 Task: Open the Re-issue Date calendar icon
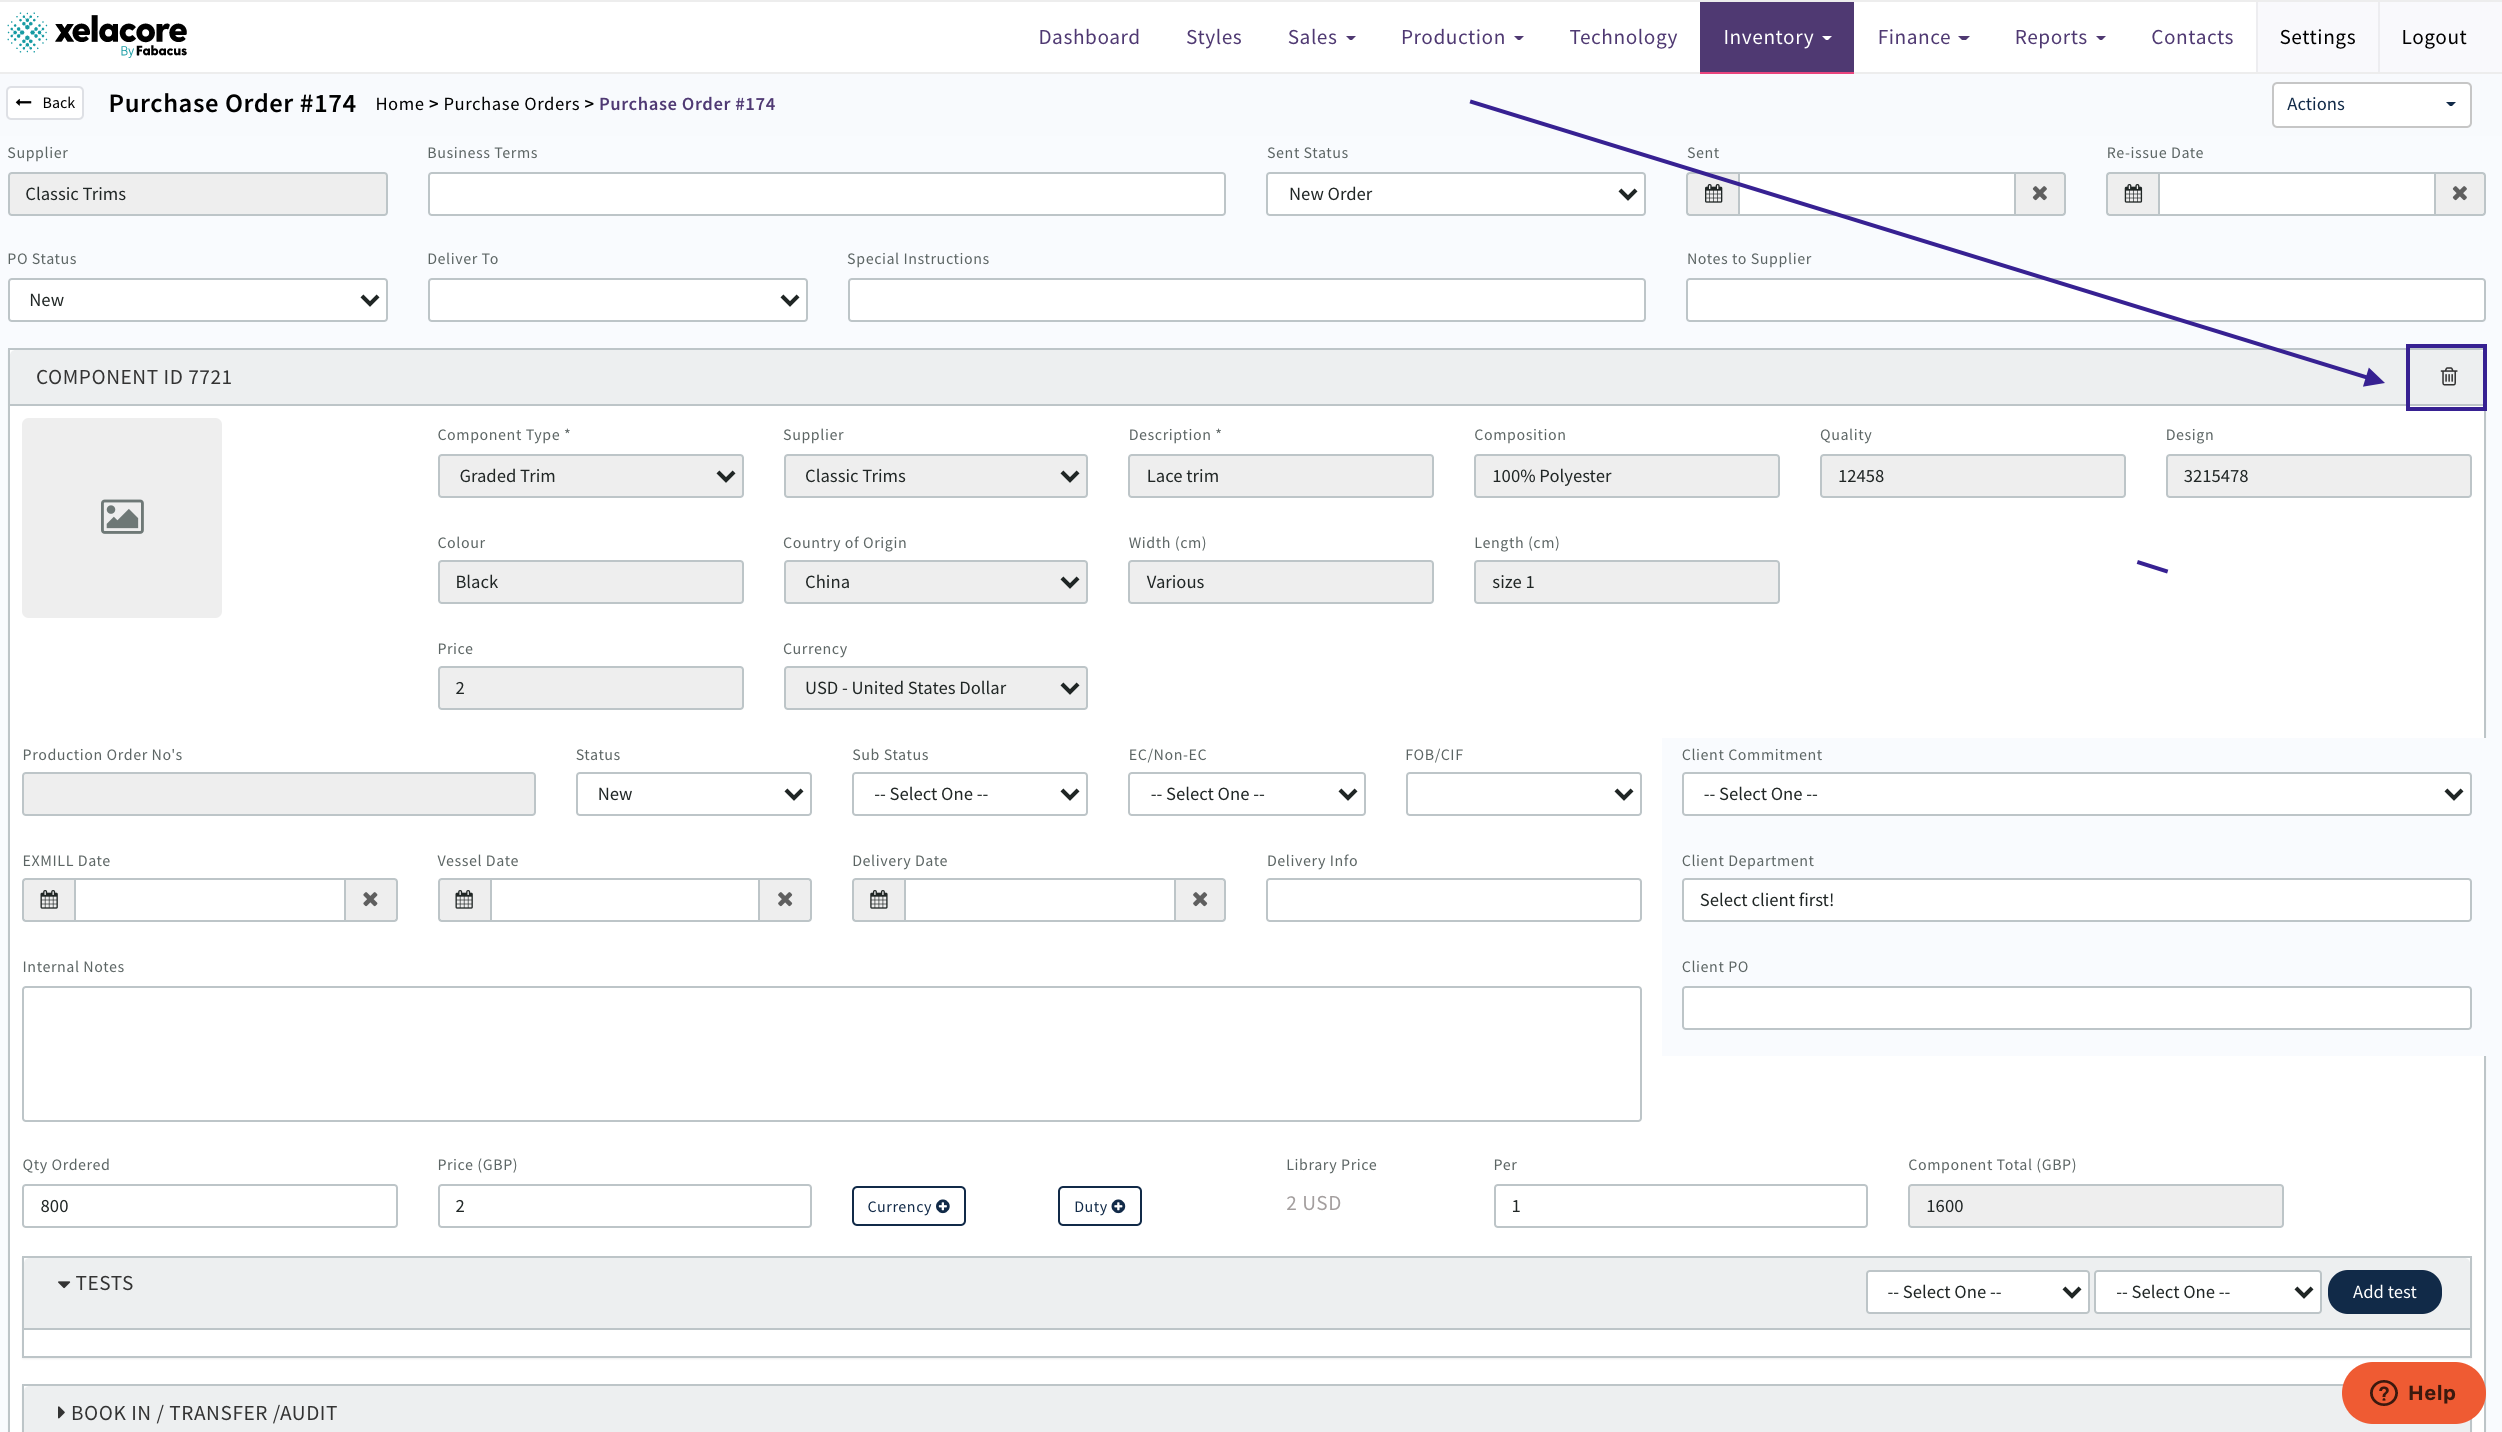click(2133, 194)
